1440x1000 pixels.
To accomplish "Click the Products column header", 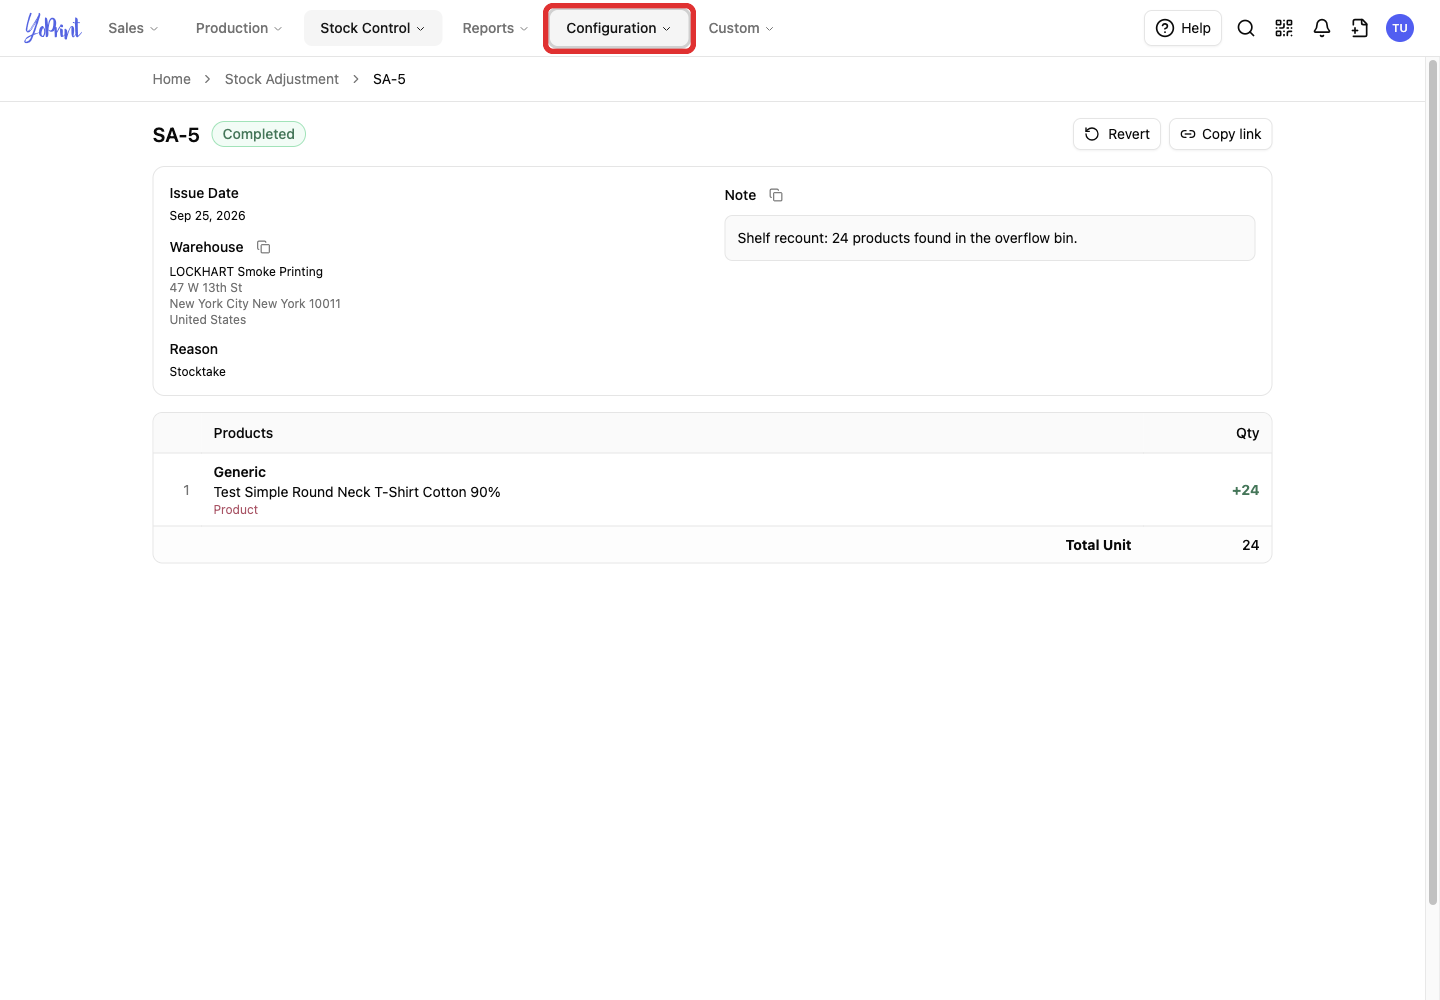I will pyautogui.click(x=243, y=433).
